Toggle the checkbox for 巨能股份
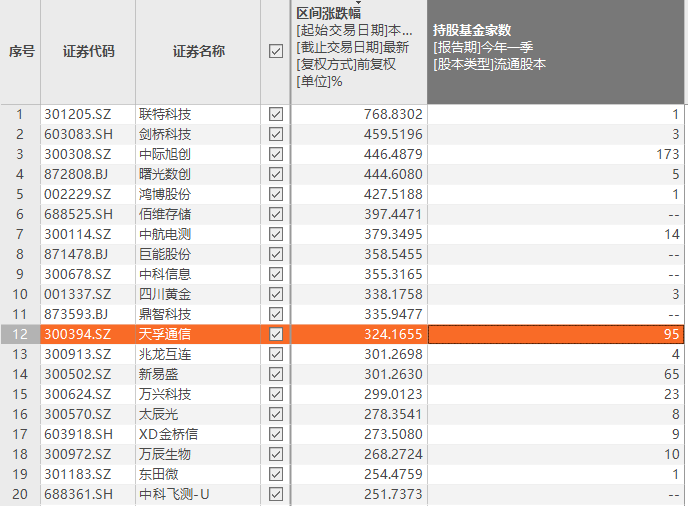The width and height of the screenshot is (688, 506). 276,254
